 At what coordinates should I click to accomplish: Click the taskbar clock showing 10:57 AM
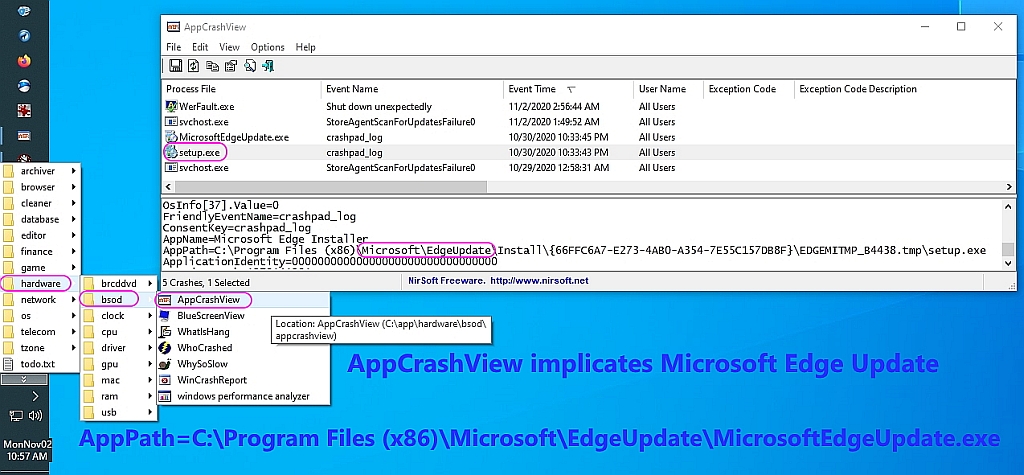point(25,450)
